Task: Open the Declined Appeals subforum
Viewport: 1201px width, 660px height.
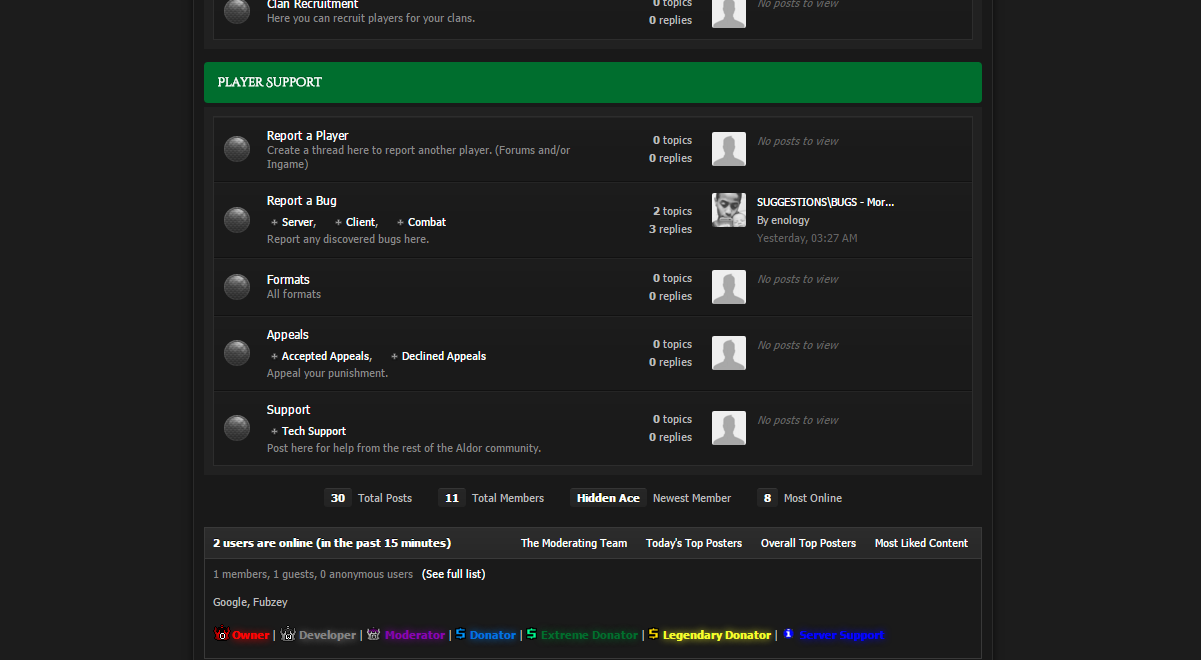Action: [444, 356]
